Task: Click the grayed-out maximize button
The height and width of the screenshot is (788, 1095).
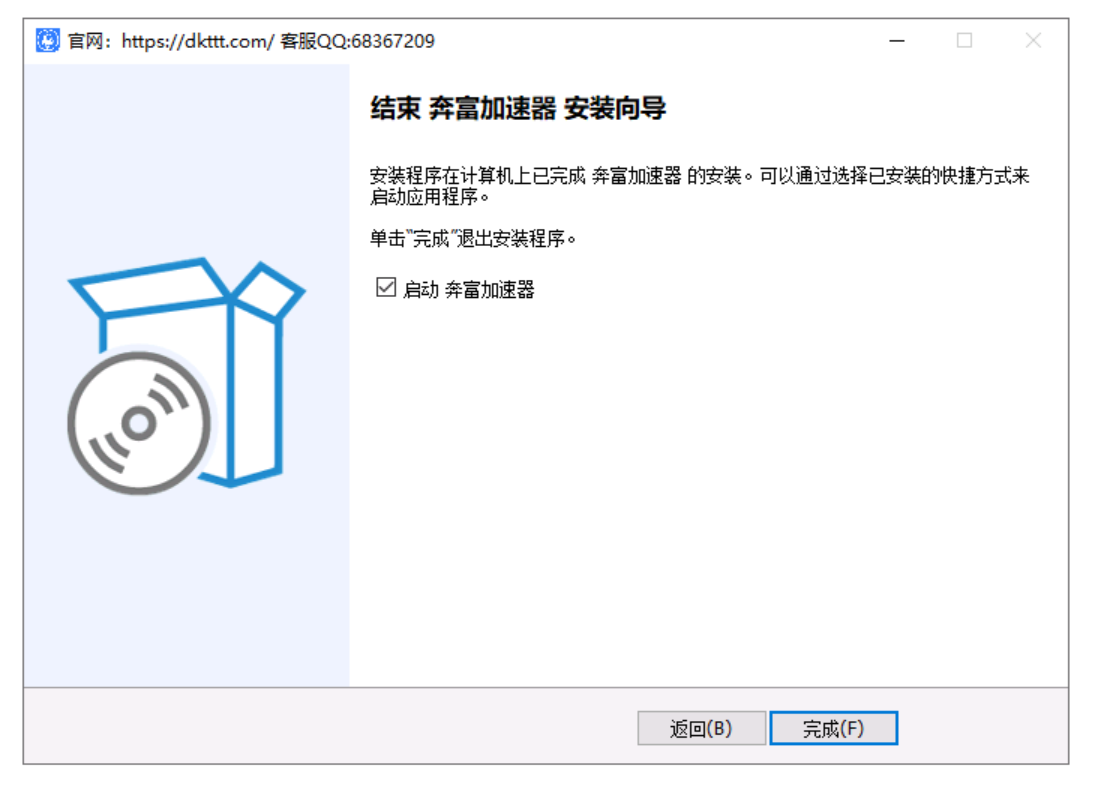Action: tap(964, 41)
